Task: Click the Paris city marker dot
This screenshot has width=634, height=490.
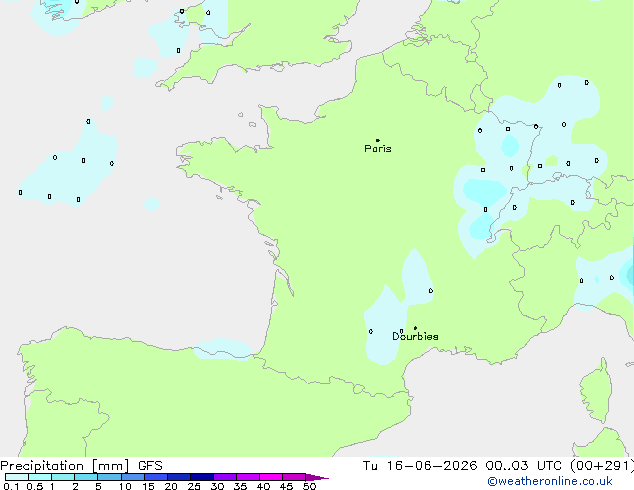Action: (x=378, y=140)
